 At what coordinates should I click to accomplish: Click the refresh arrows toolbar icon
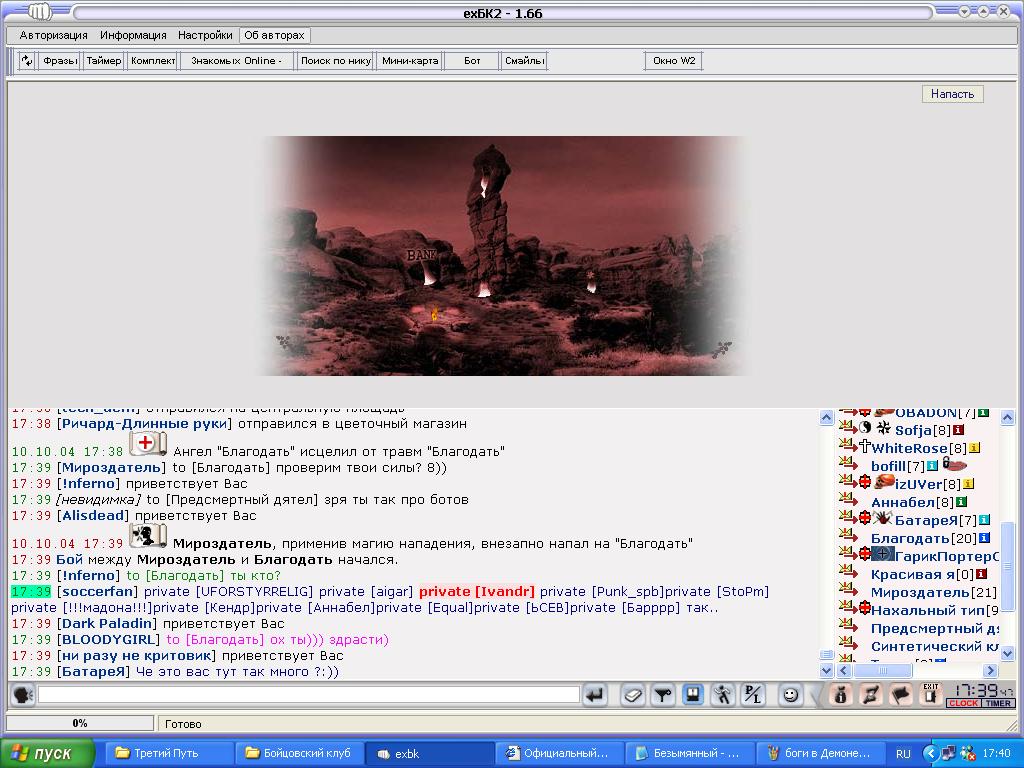27,61
